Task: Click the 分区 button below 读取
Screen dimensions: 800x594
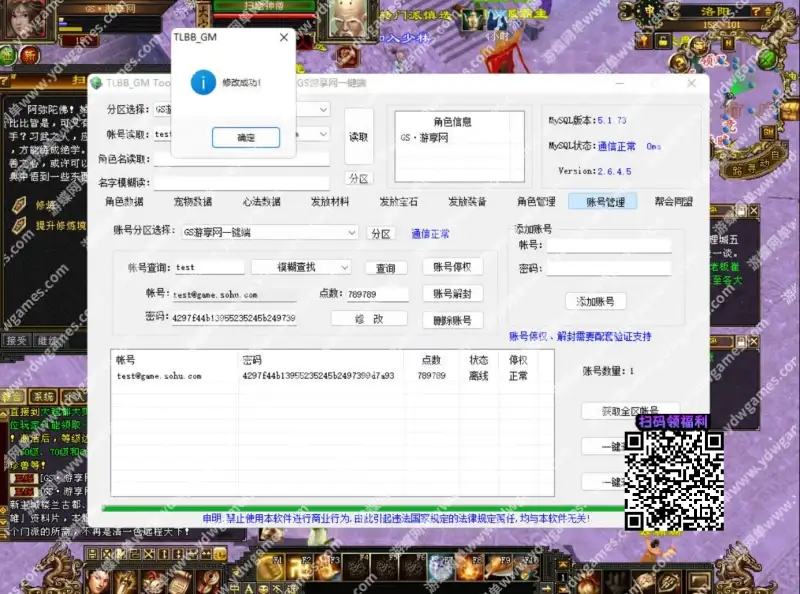Action: (x=359, y=179)
